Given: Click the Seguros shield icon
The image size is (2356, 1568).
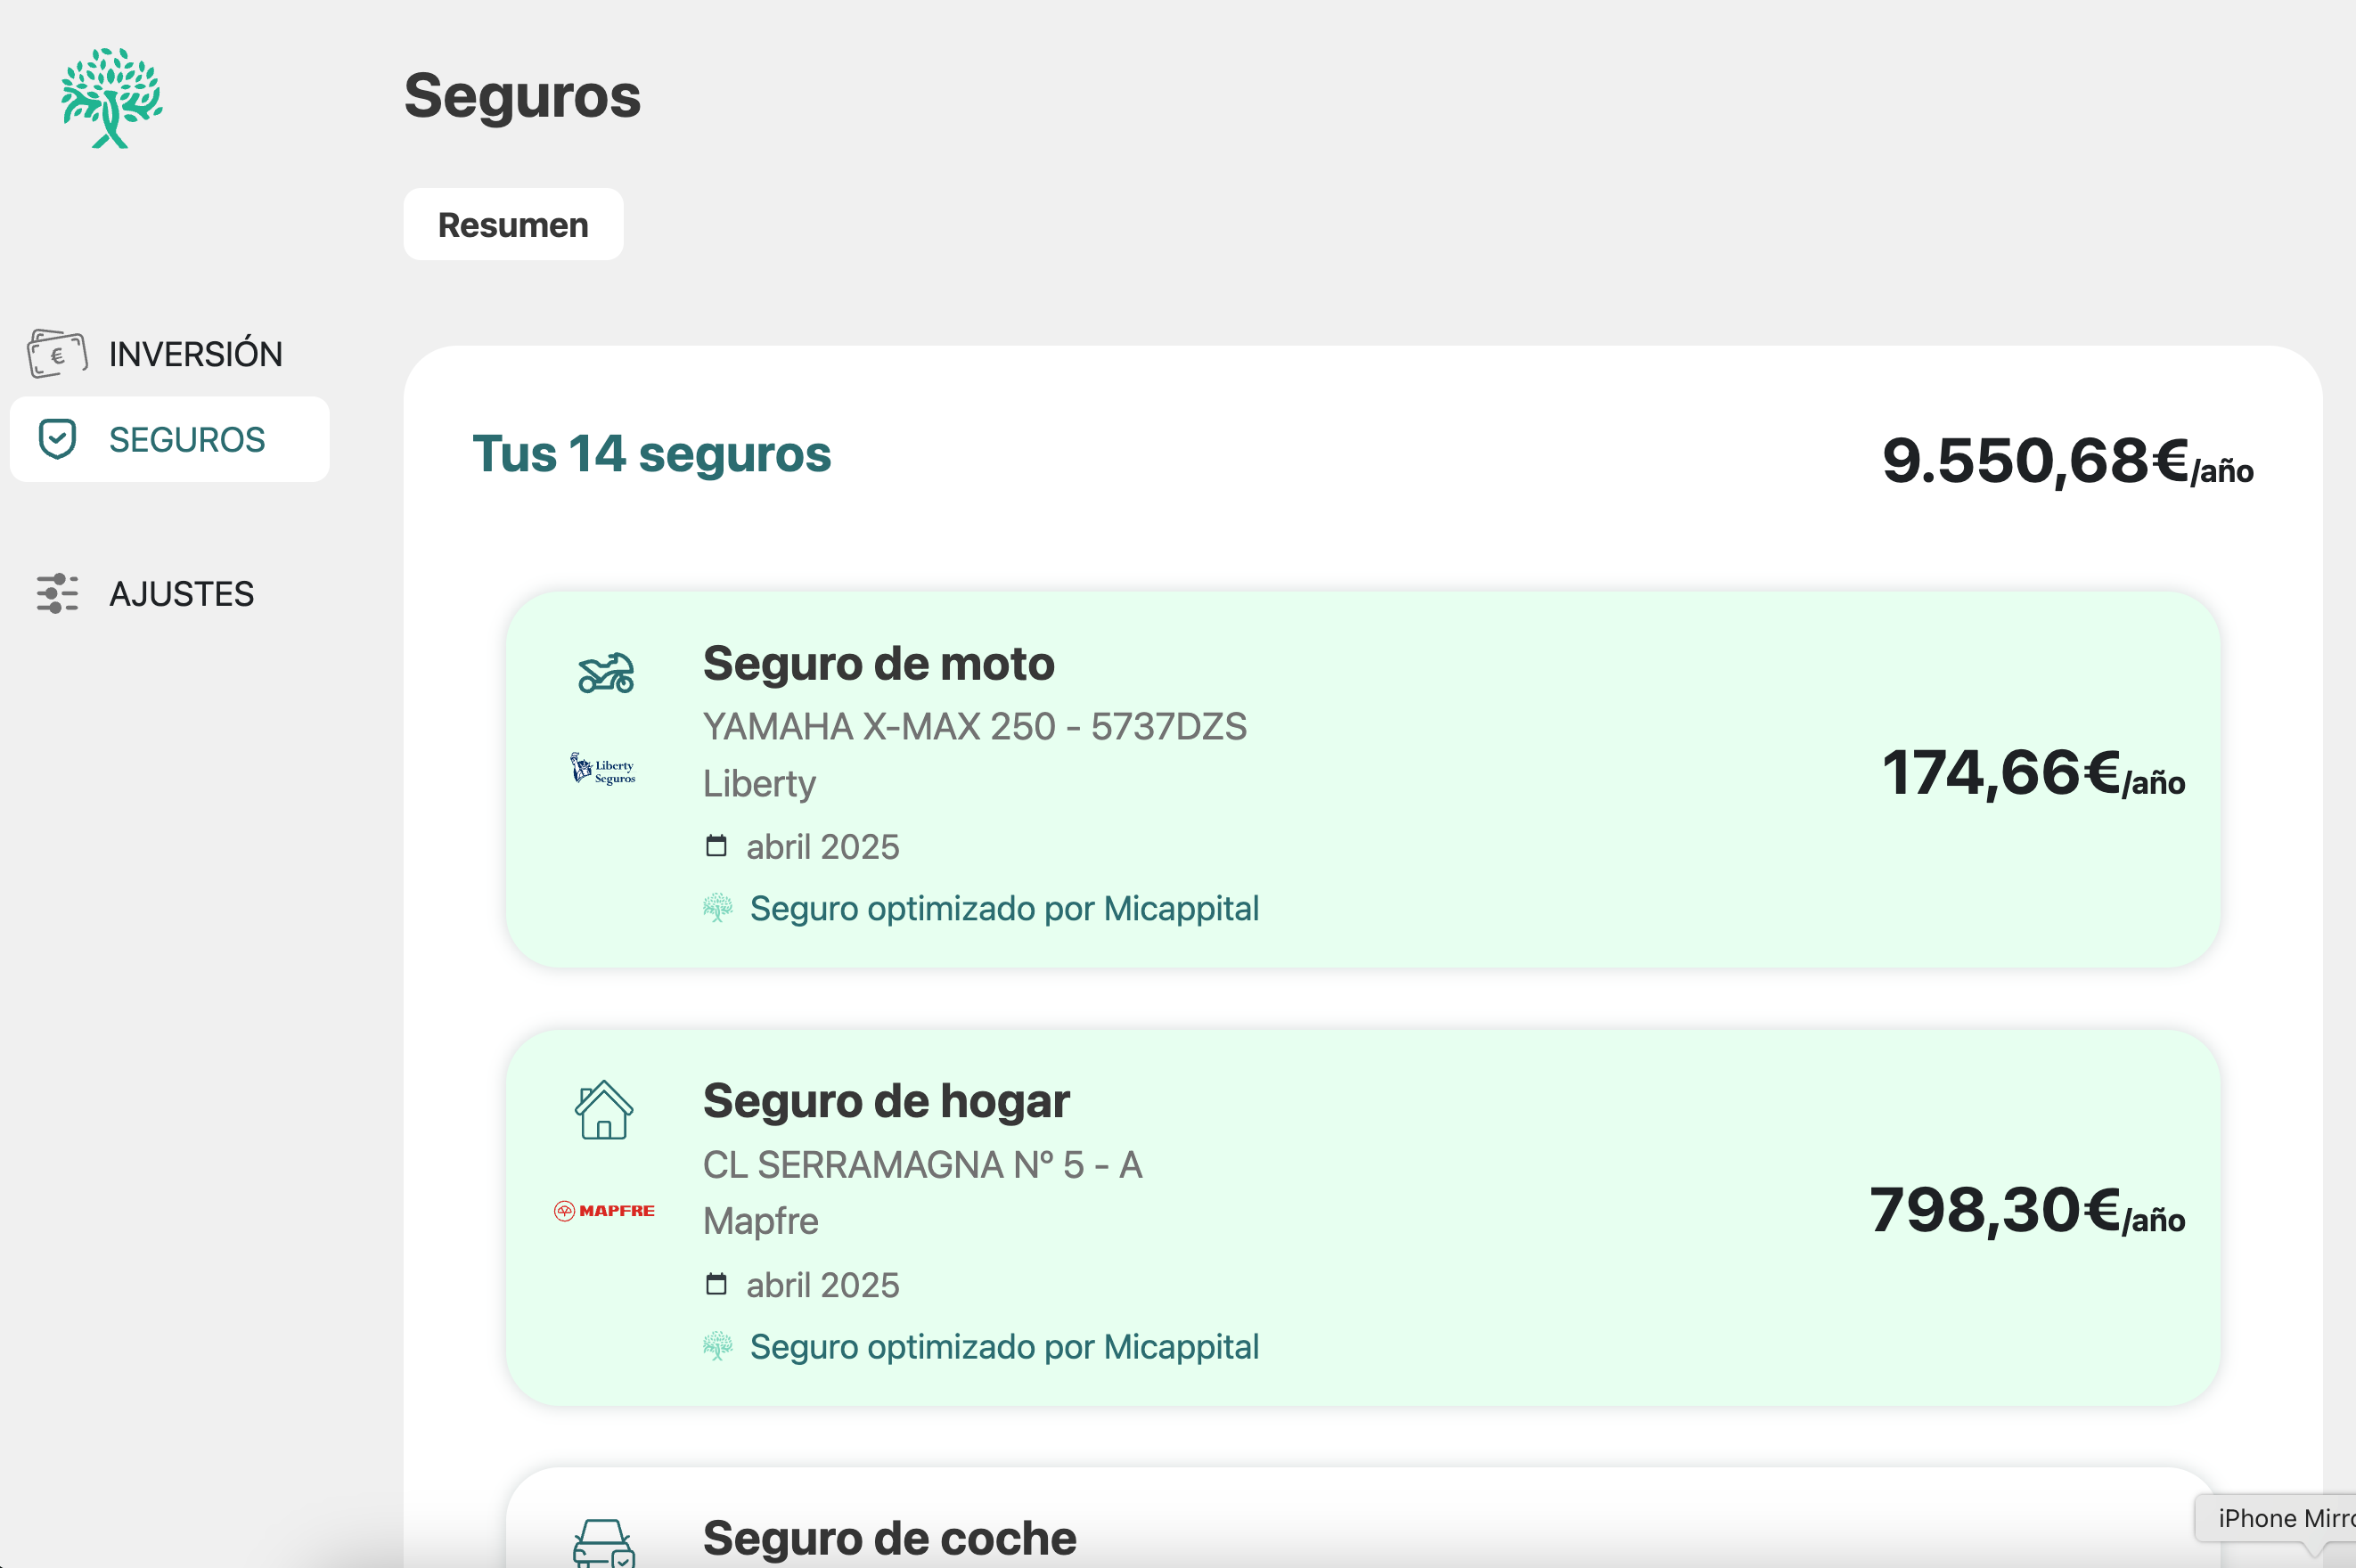Looking at the screenshot, I should coord(57,439).
